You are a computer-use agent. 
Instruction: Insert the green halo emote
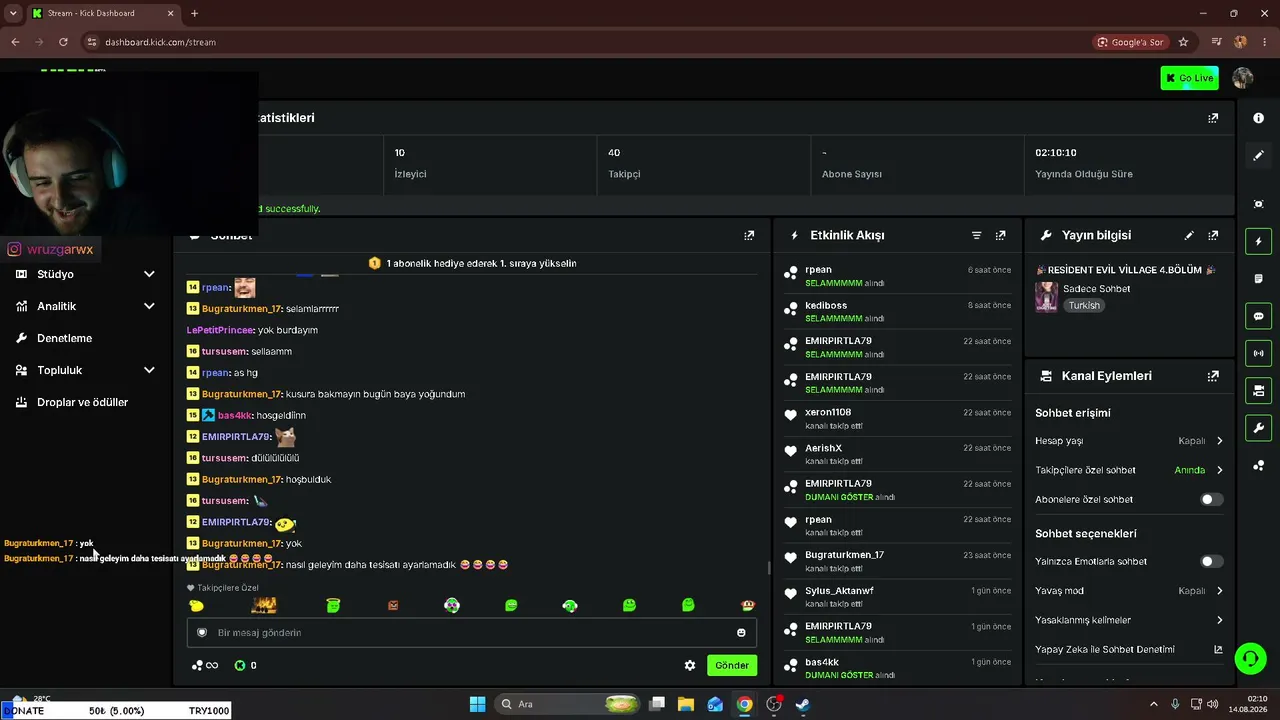coord(333,605)
